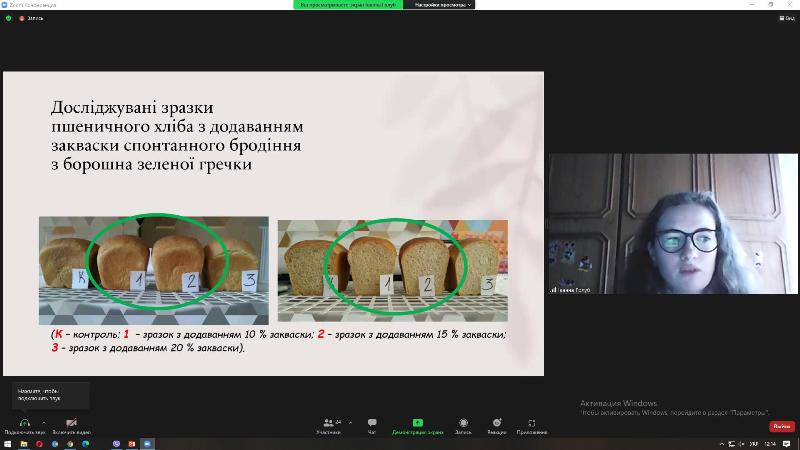Click the shared presentation slide

pyautogui.click(x=273, y=223)
